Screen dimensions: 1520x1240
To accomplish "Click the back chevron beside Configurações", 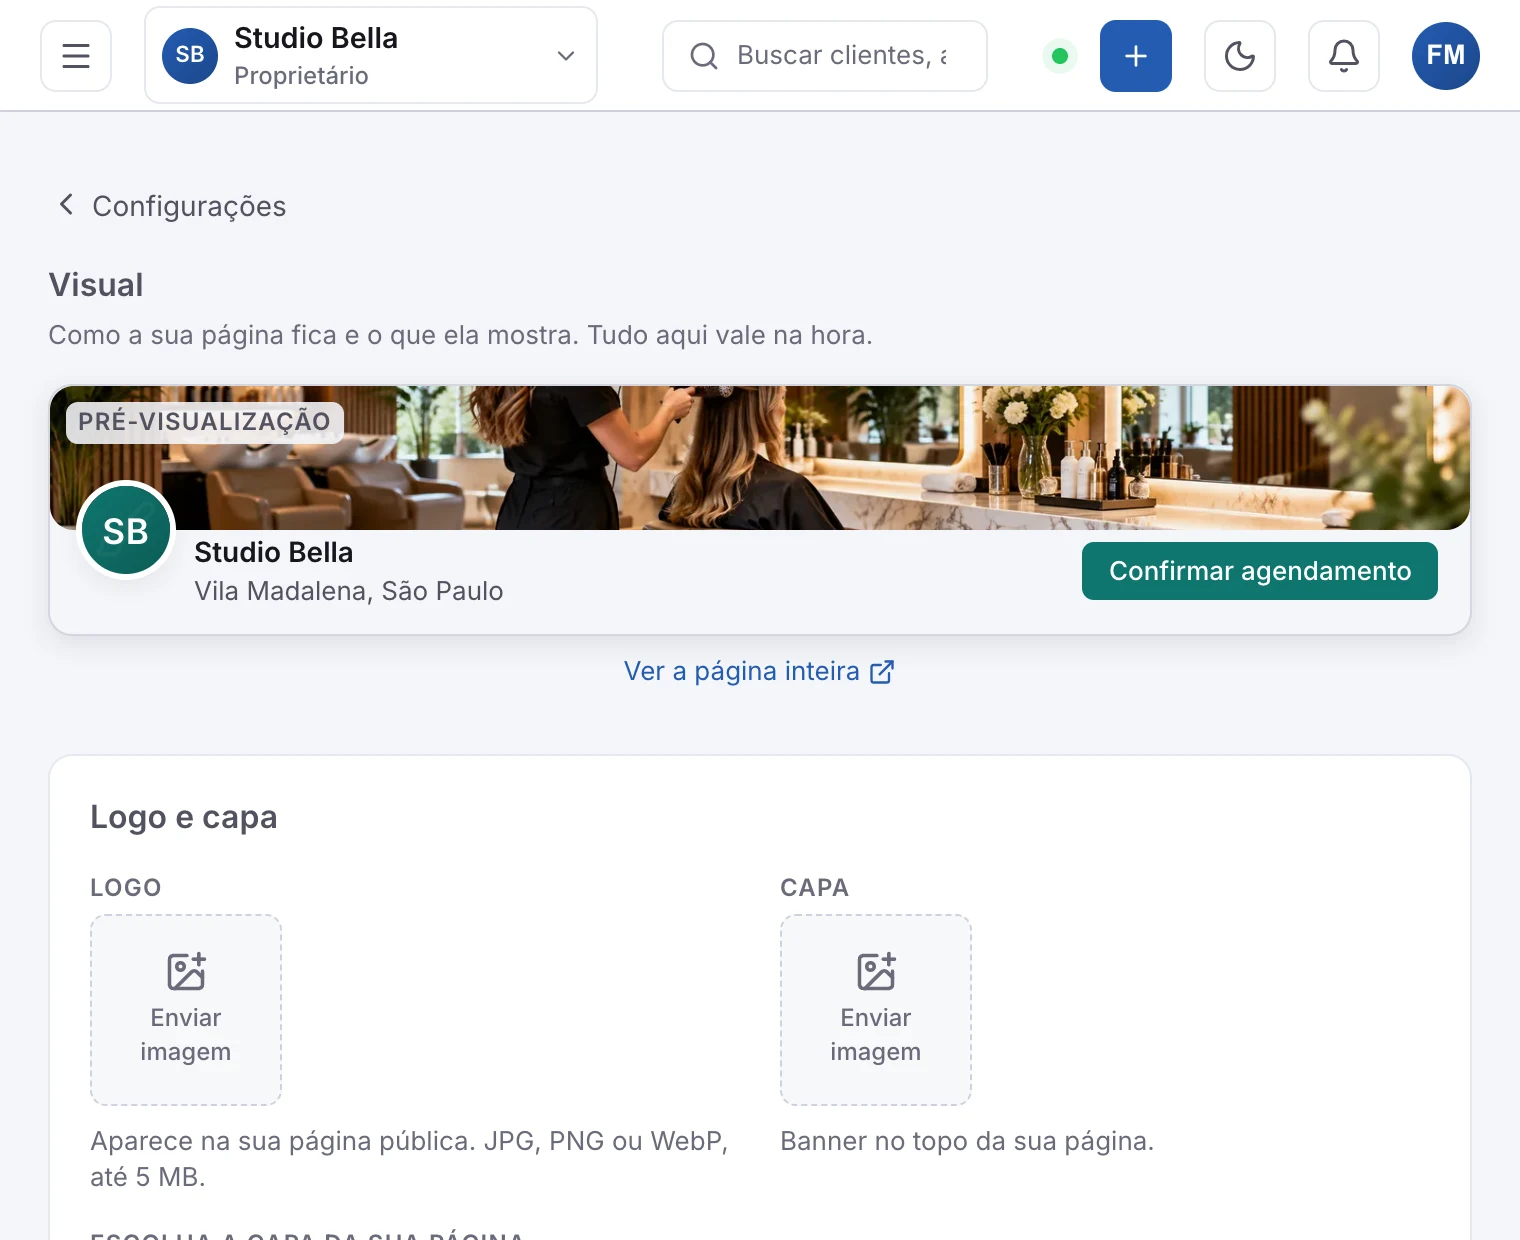I will pos(66,205).
